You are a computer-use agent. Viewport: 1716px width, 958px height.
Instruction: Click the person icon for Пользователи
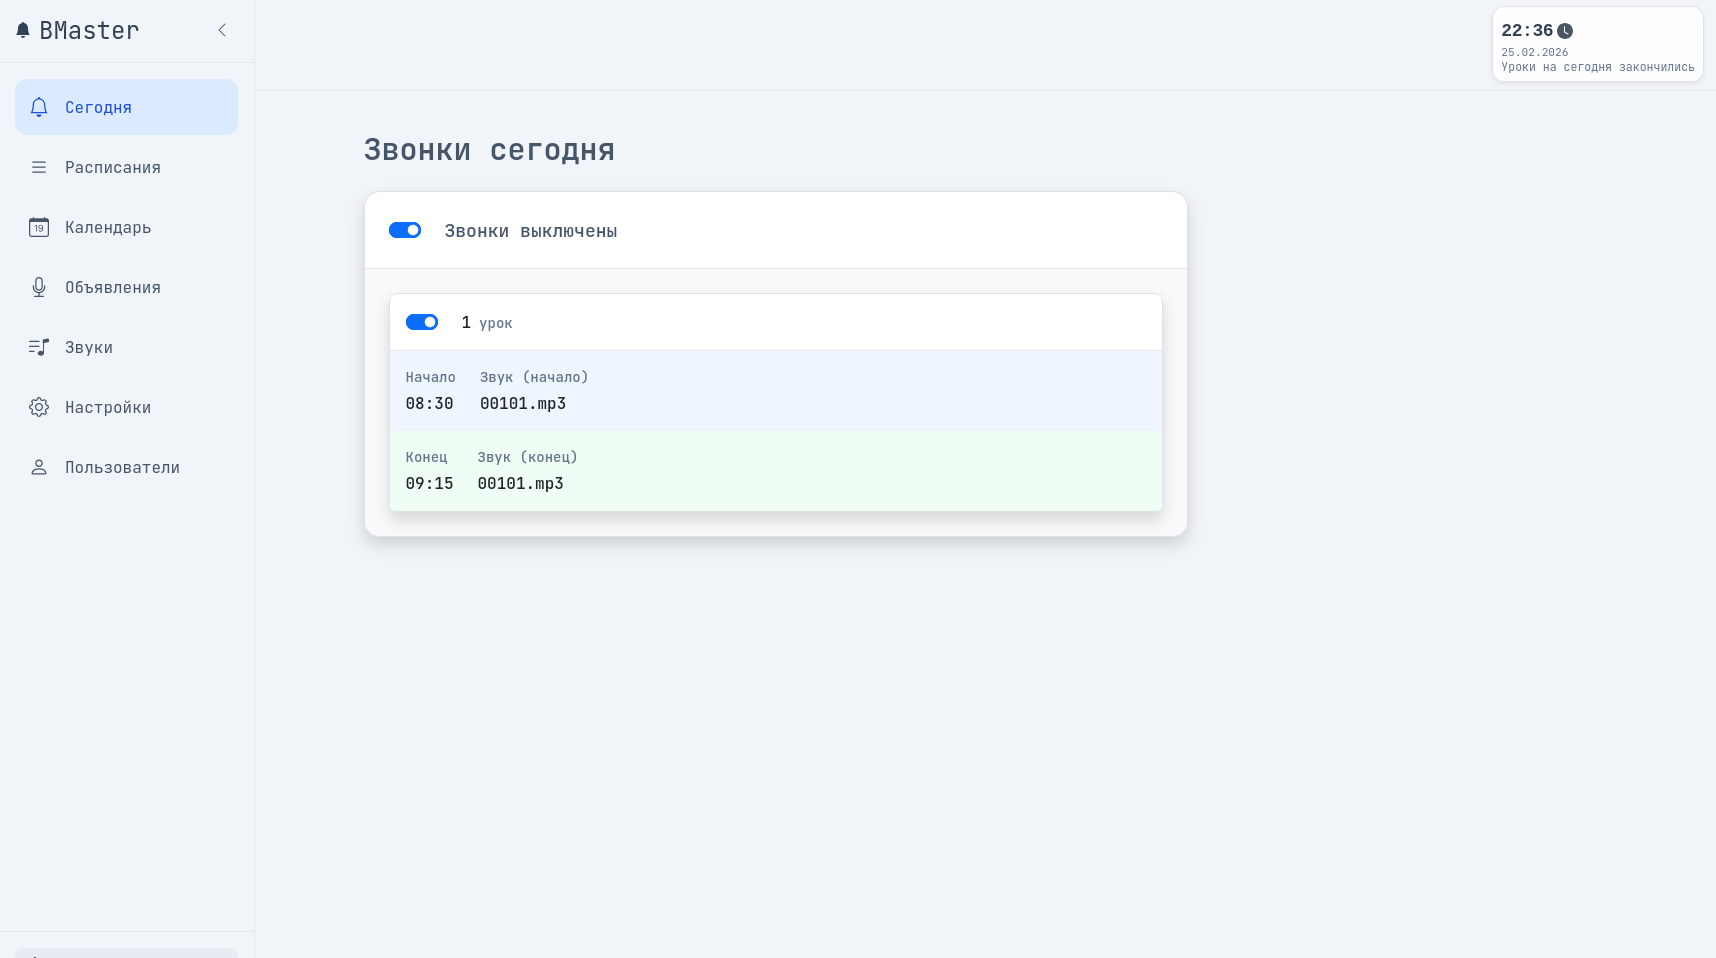pos(39,467)
